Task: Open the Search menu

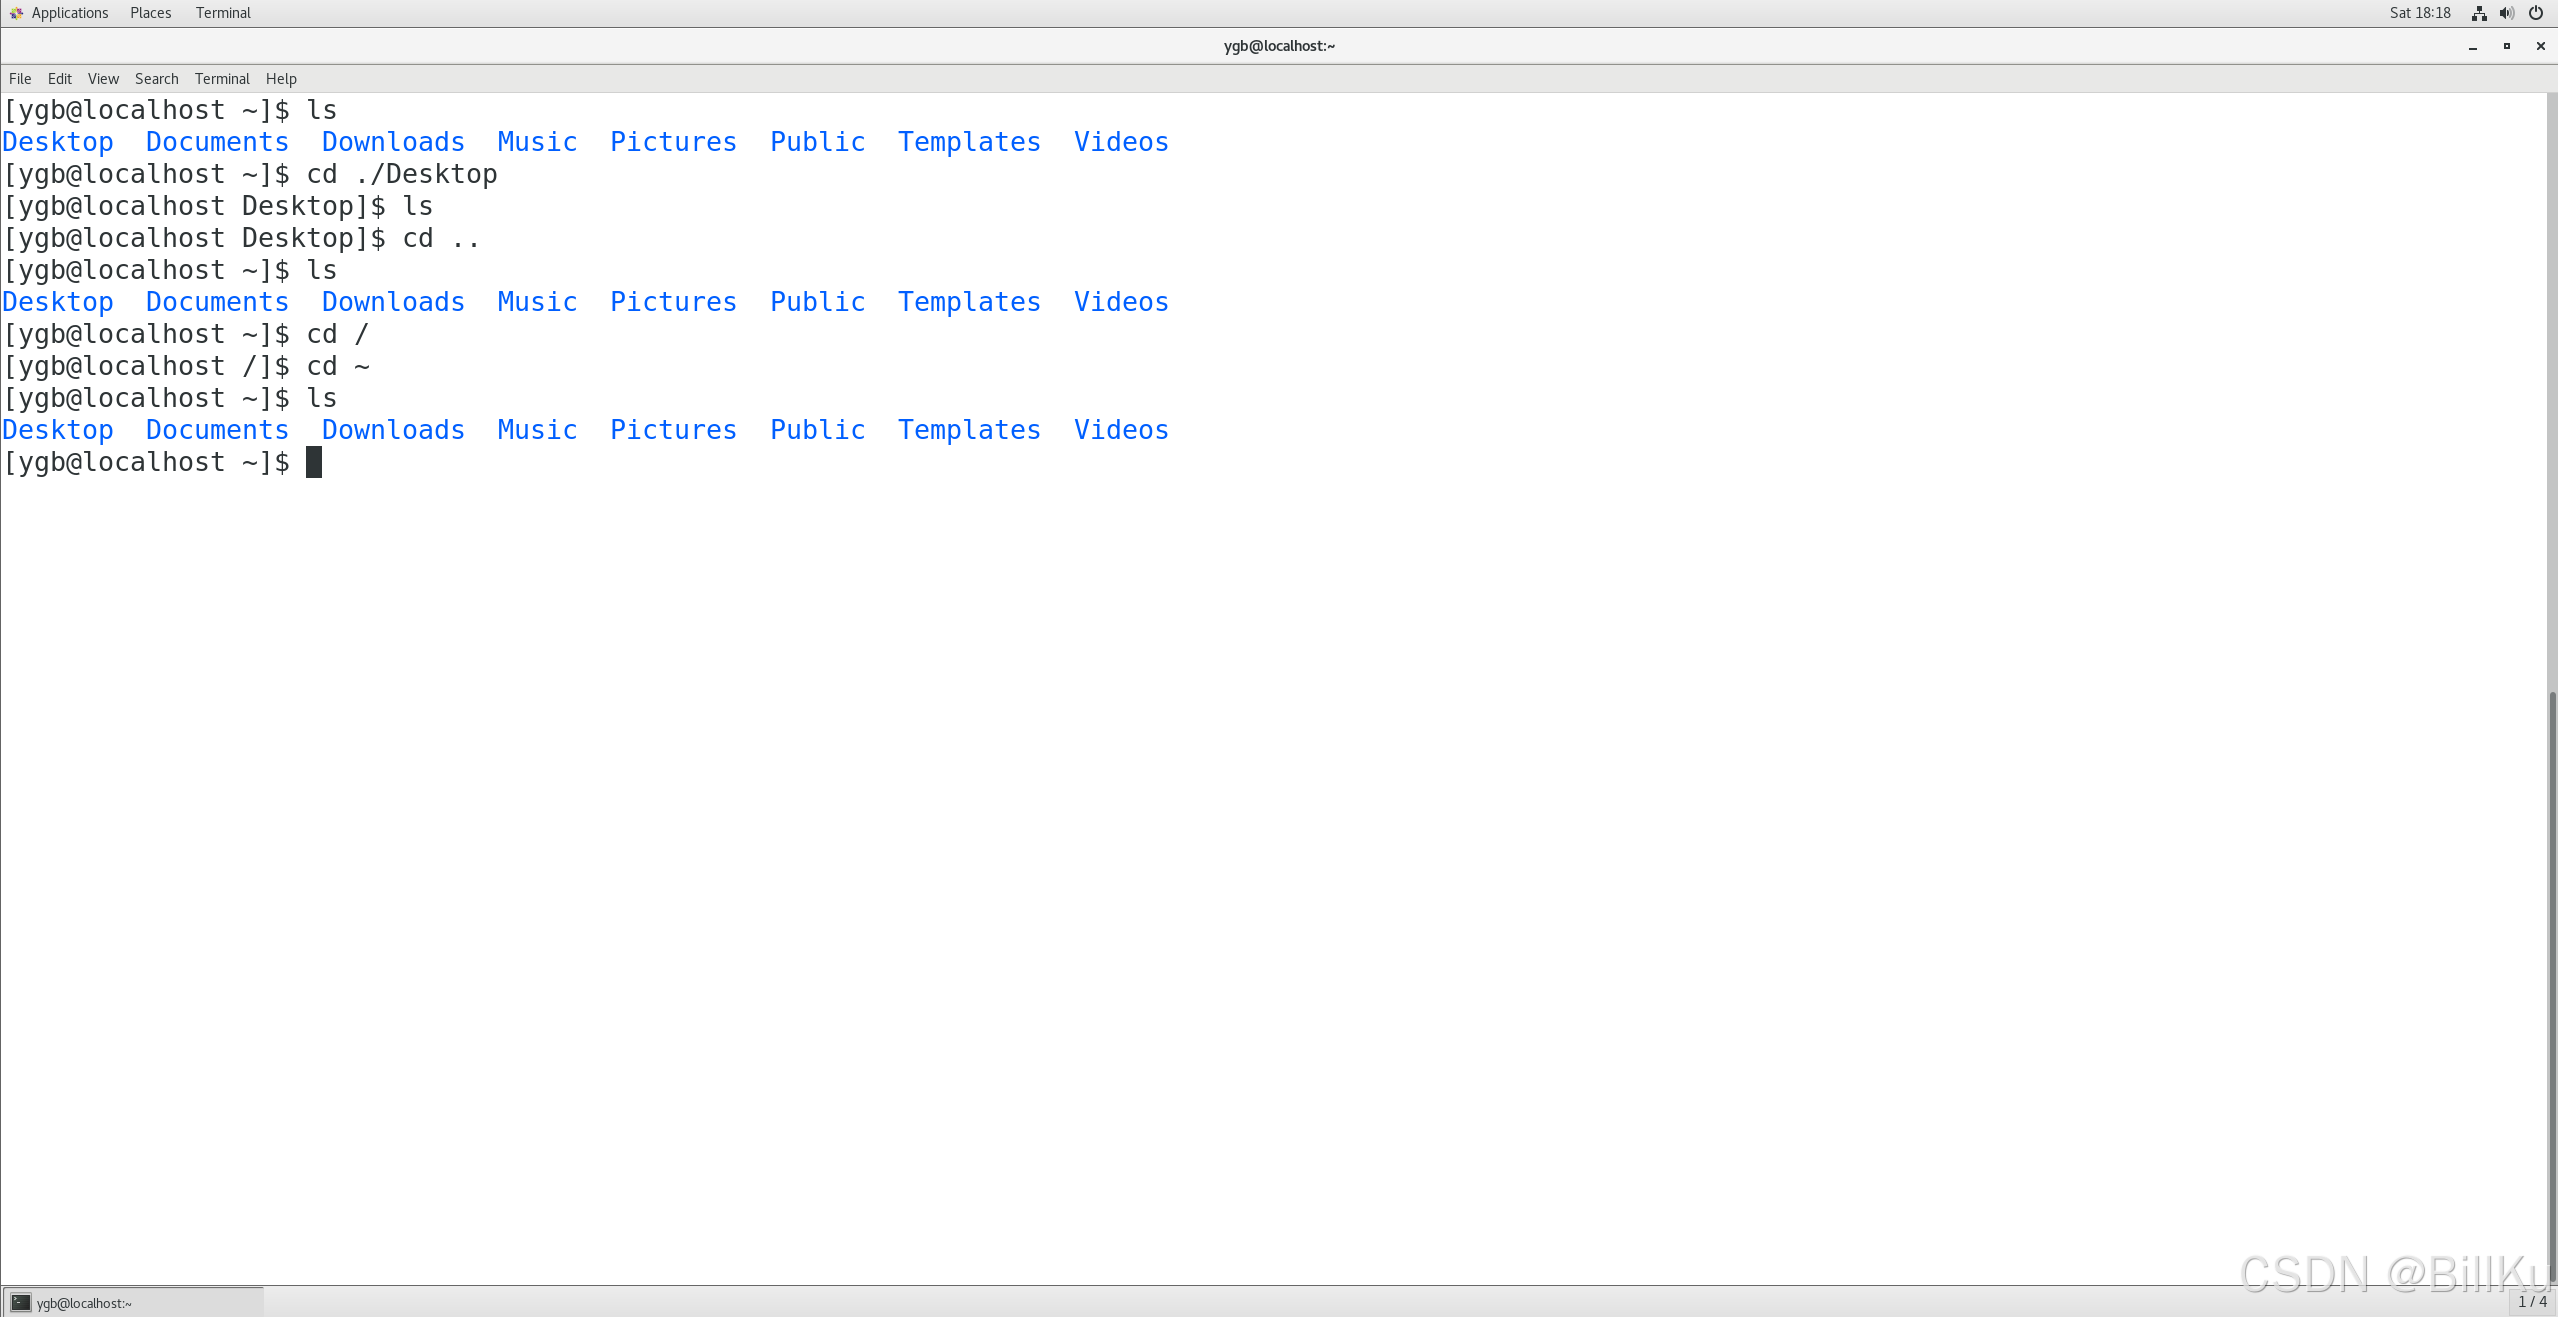Action: [x=157, y=79]
